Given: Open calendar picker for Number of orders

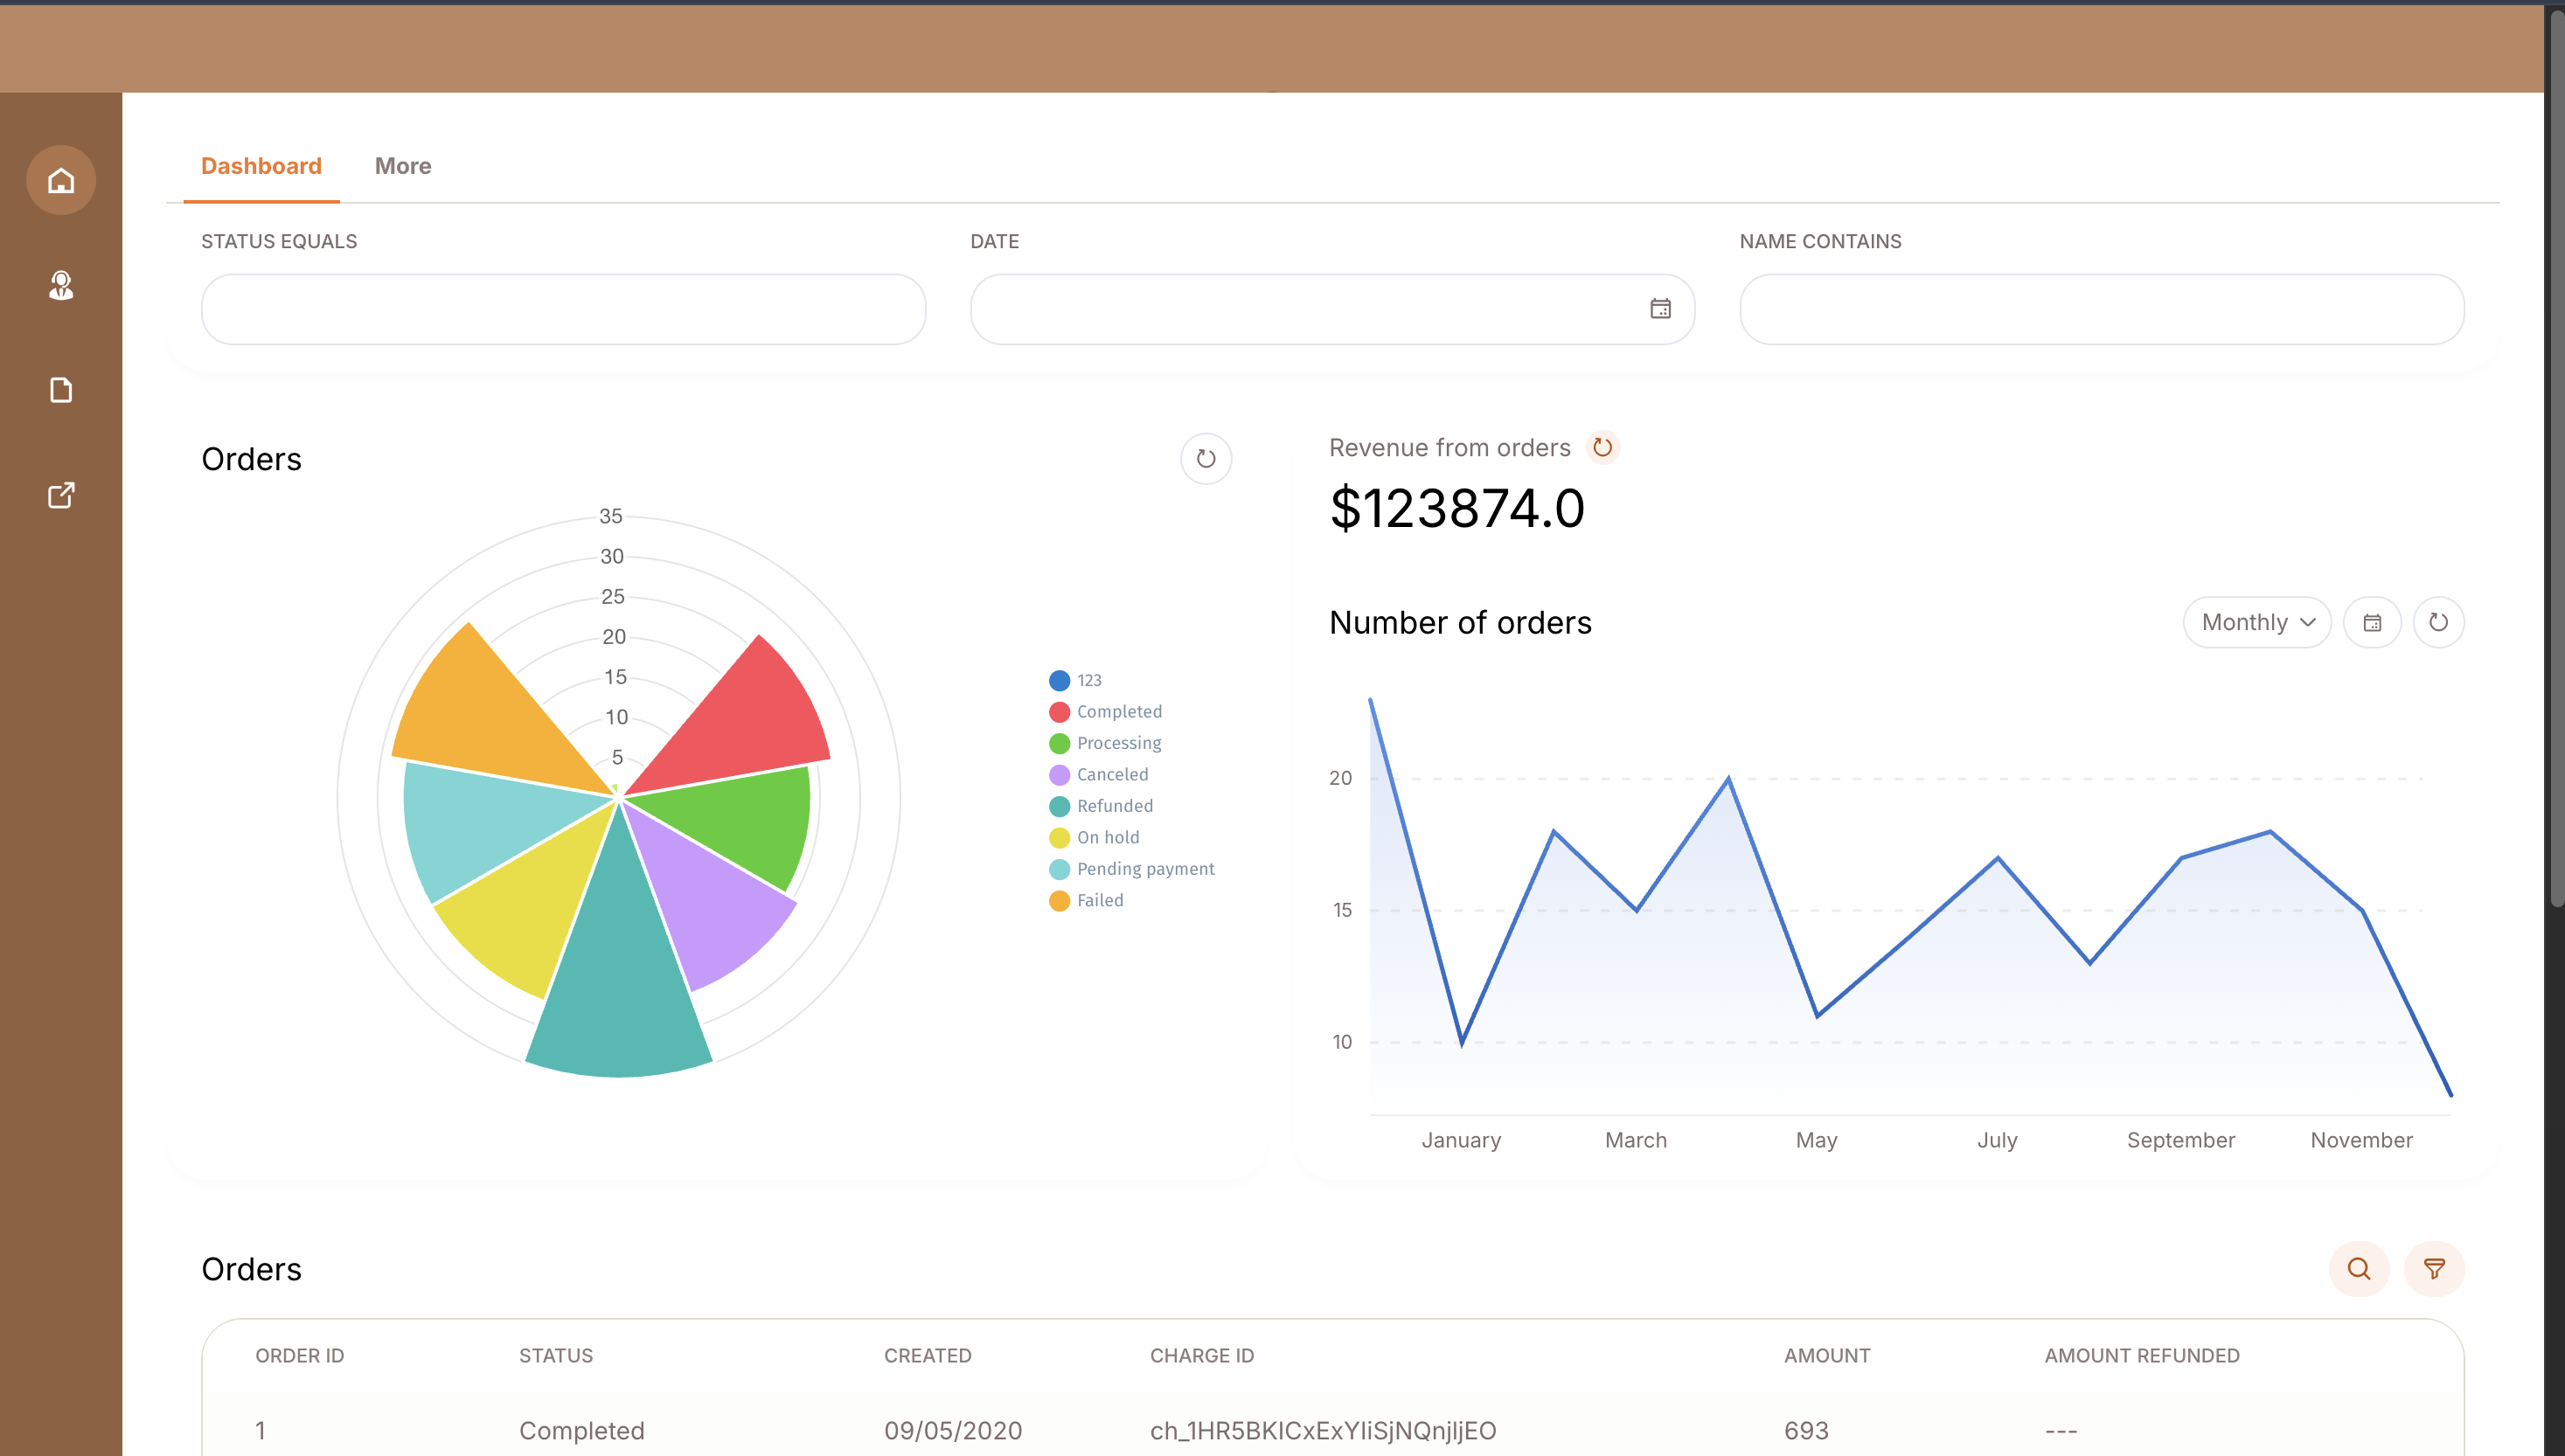Looking at the screenshot, I should coord(2371,623).
